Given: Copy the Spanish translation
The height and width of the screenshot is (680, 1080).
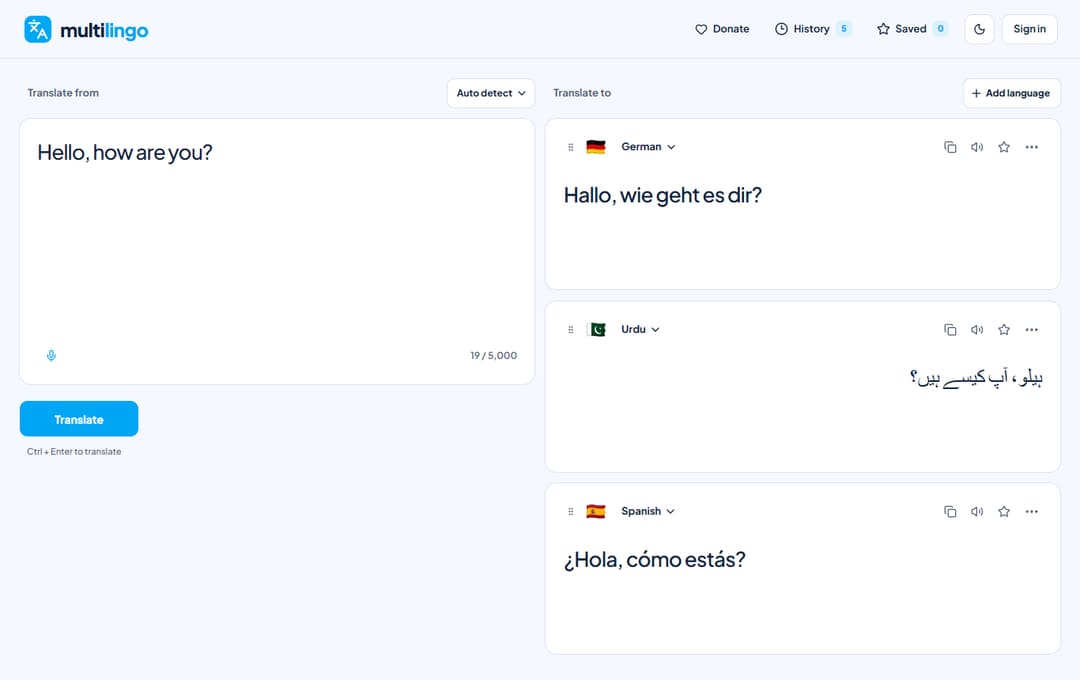Looking at the screenshot, I should (950, 511).
